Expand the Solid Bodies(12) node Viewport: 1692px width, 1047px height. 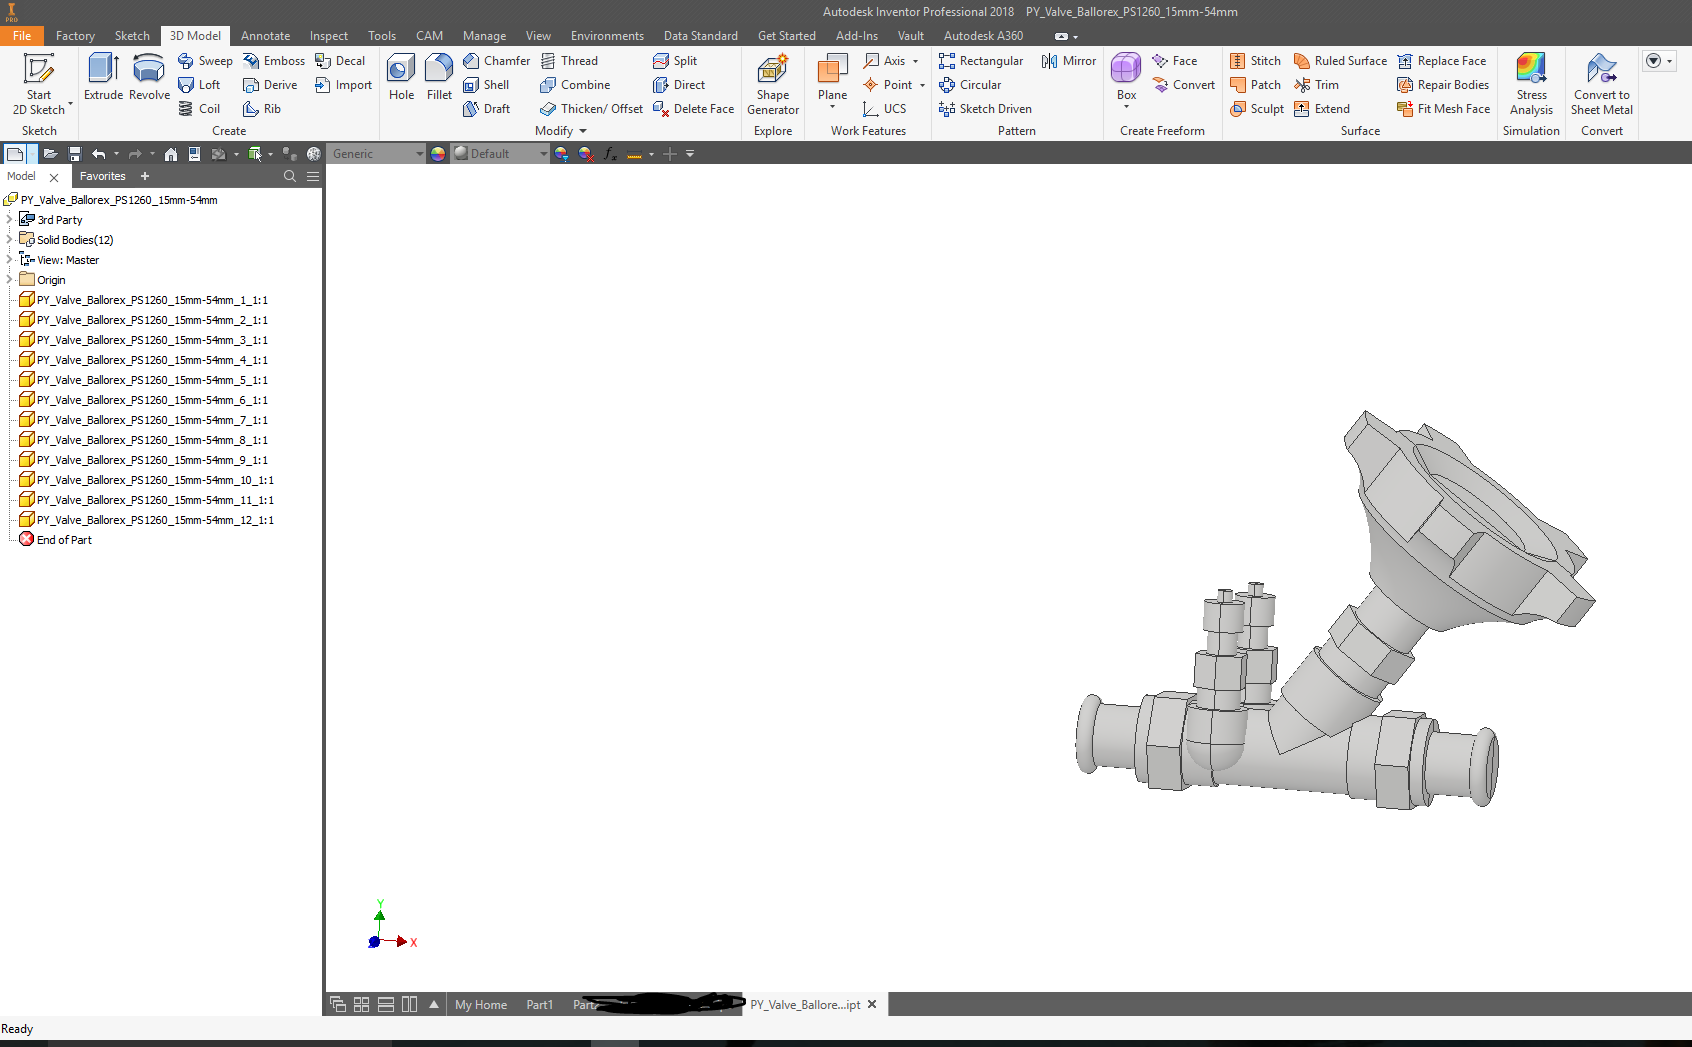(x=9, y=239)
